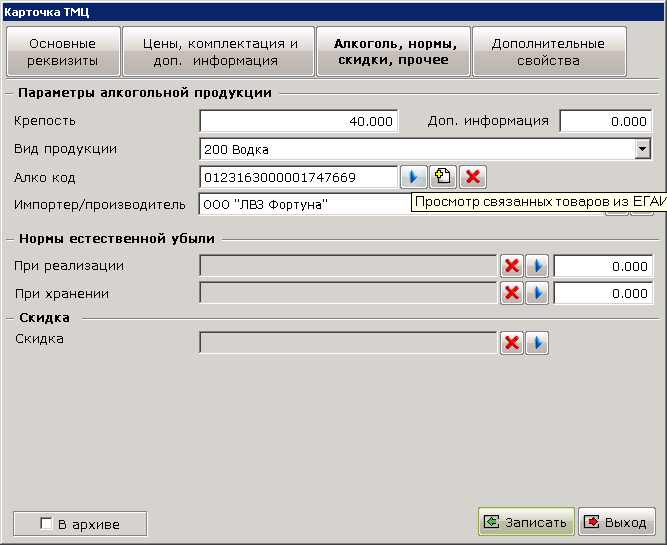Select the Алкоголь, нормы, скидки, прочее tab

(393, 51)
